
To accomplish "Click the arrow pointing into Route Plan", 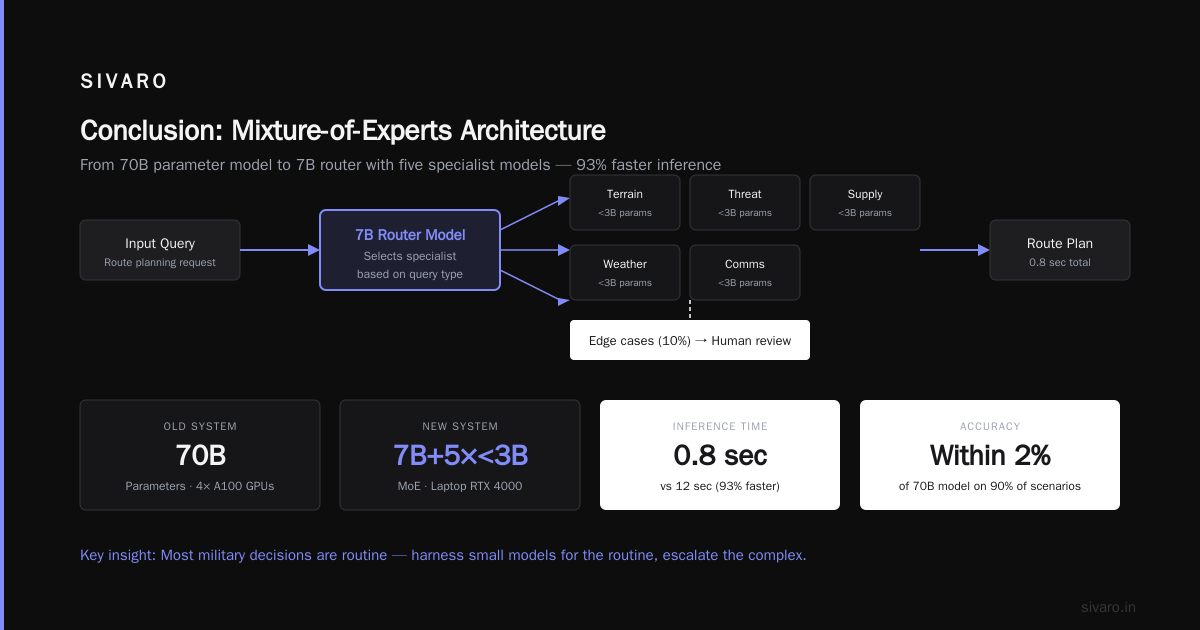I will pyautogui.click(x=955, y=250).
